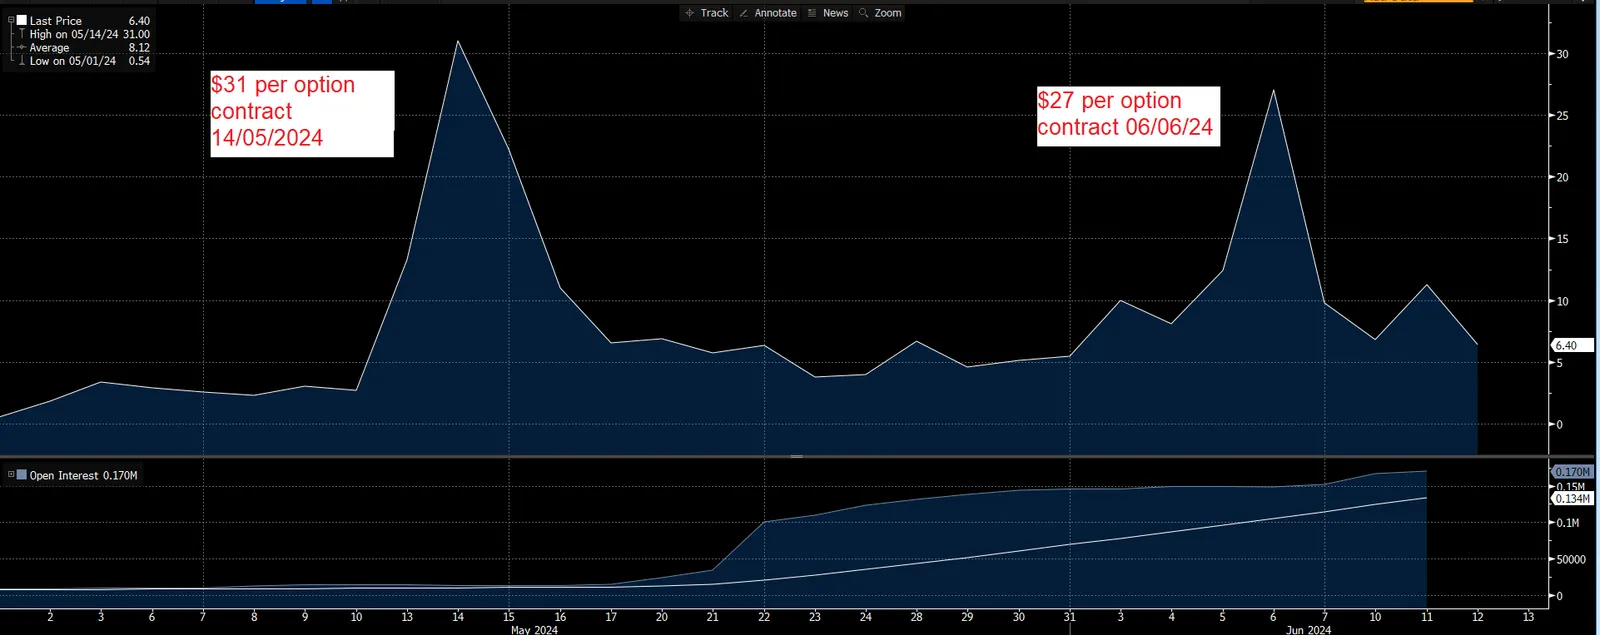
Task: Click the Open Interest blue color swatch
Action: point(22,475)
